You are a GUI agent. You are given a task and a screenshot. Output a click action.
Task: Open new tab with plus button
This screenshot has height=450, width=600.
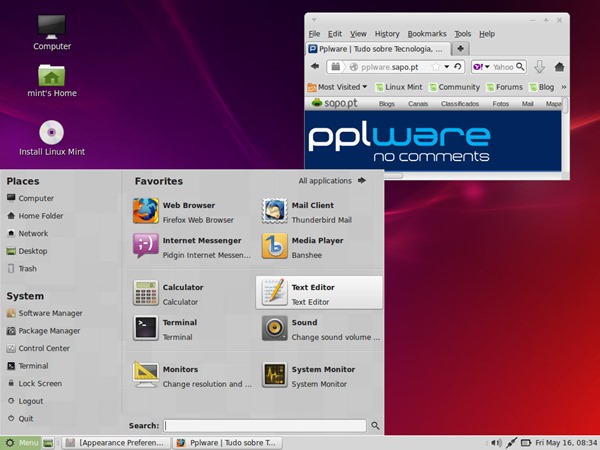click(x=460, y=49)
